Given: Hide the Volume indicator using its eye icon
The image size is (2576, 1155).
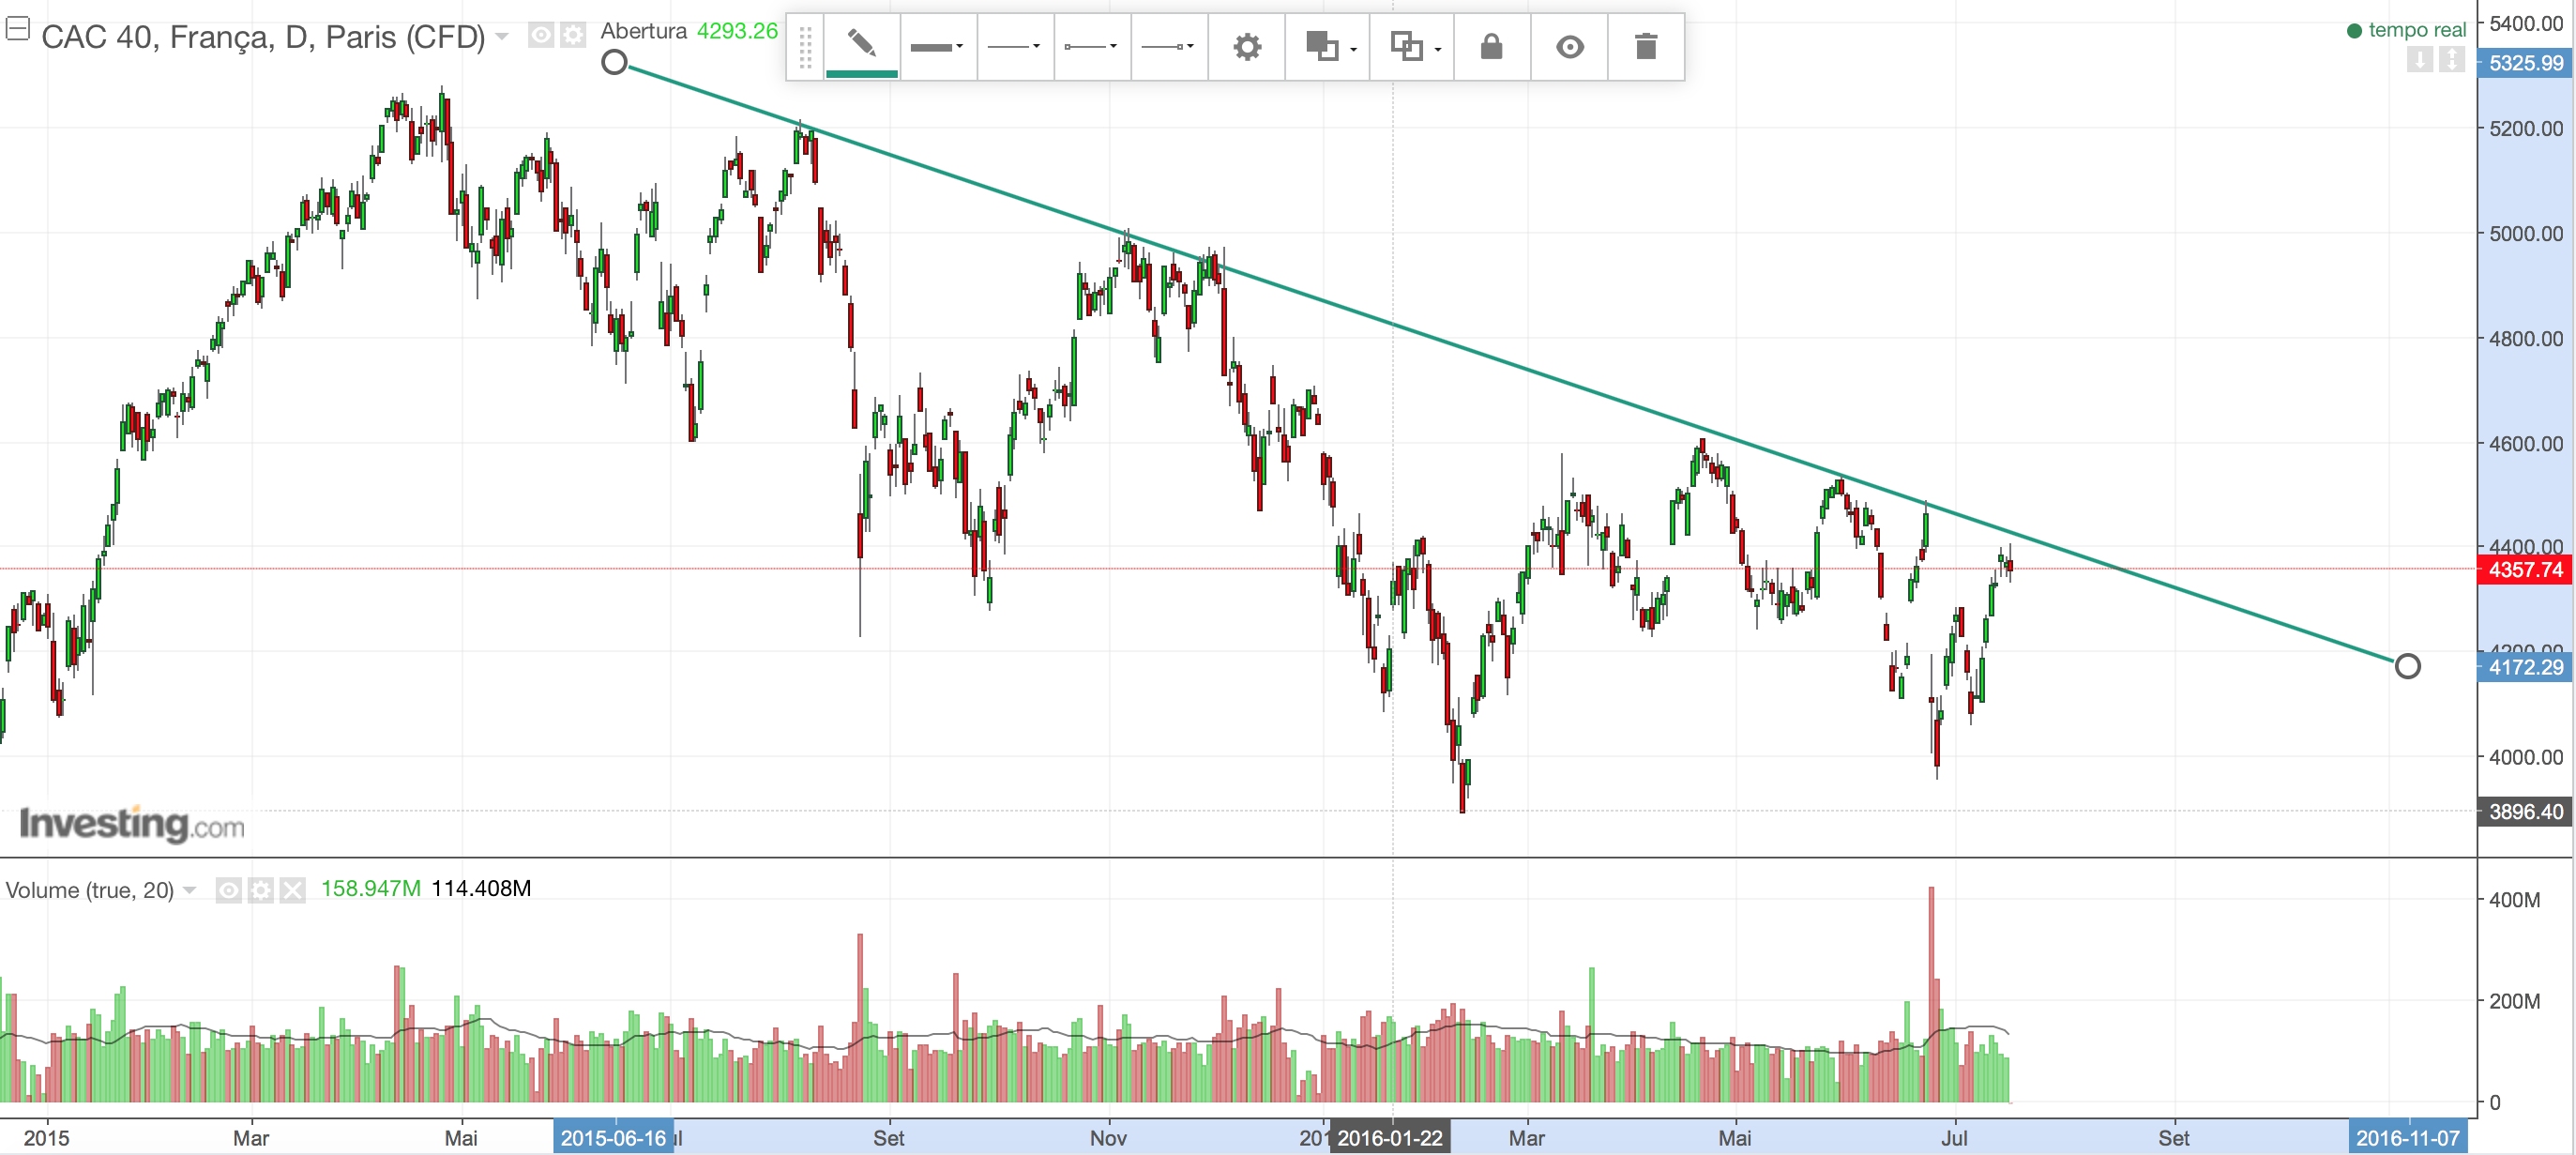Looking at the screenshot, I should pos(228,889).
